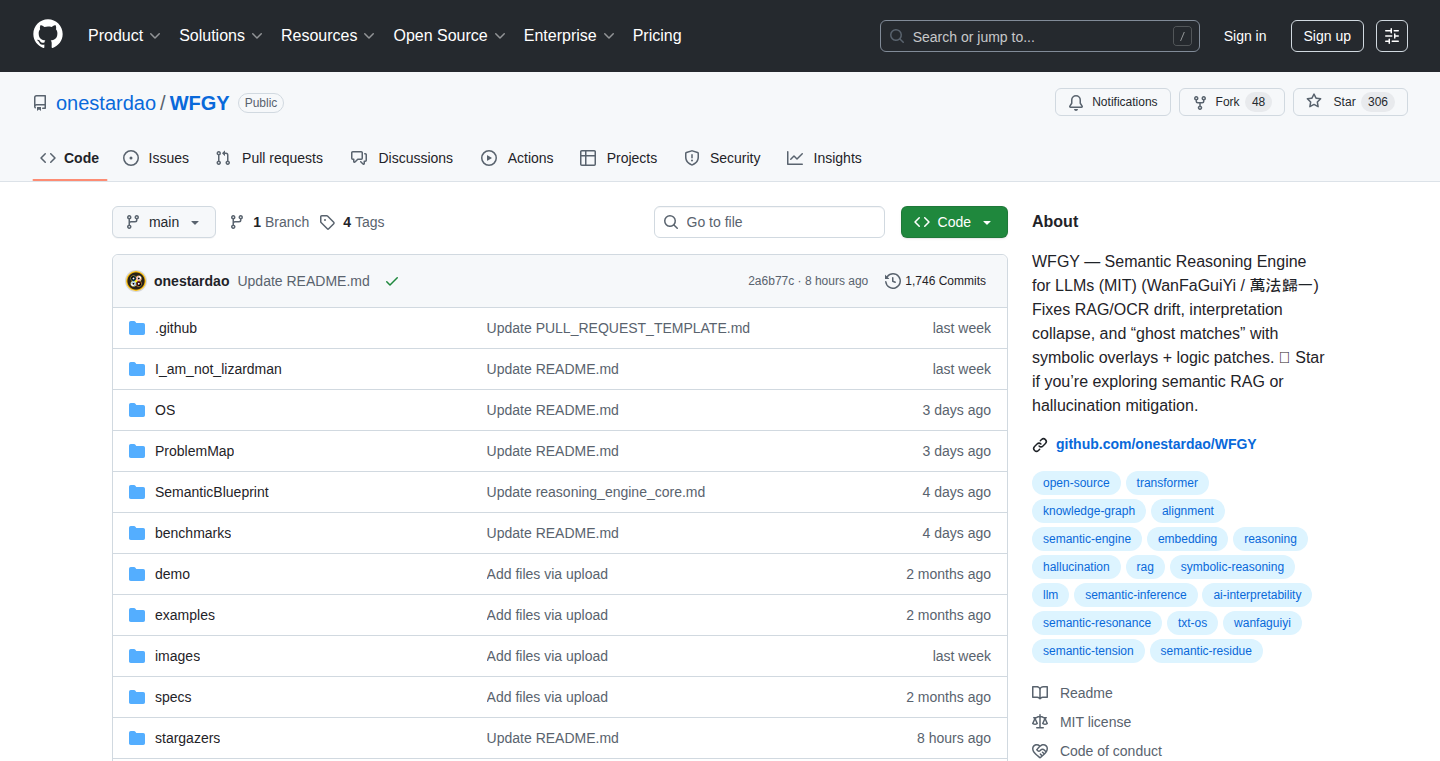Viewport: 1440px width, 761px height.
Task: Select the transformer topic tag
Action: [x=1167, y=483]
